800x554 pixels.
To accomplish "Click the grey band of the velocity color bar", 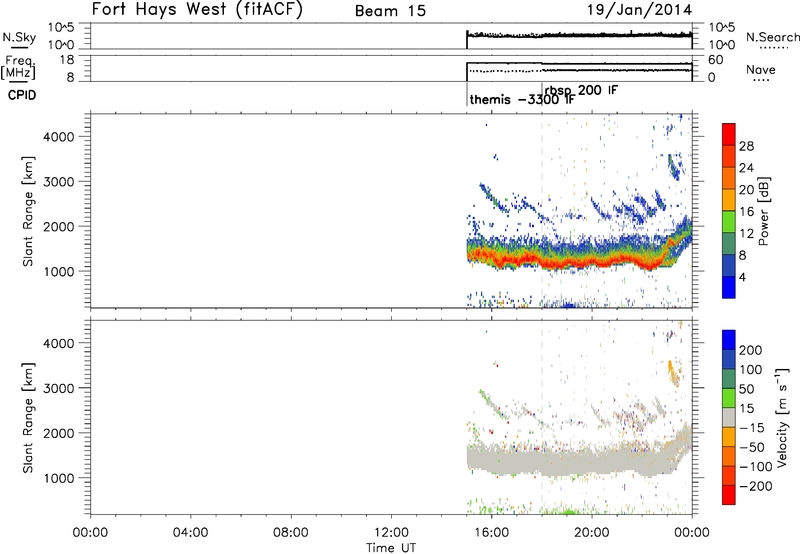I will pos(729,417).
